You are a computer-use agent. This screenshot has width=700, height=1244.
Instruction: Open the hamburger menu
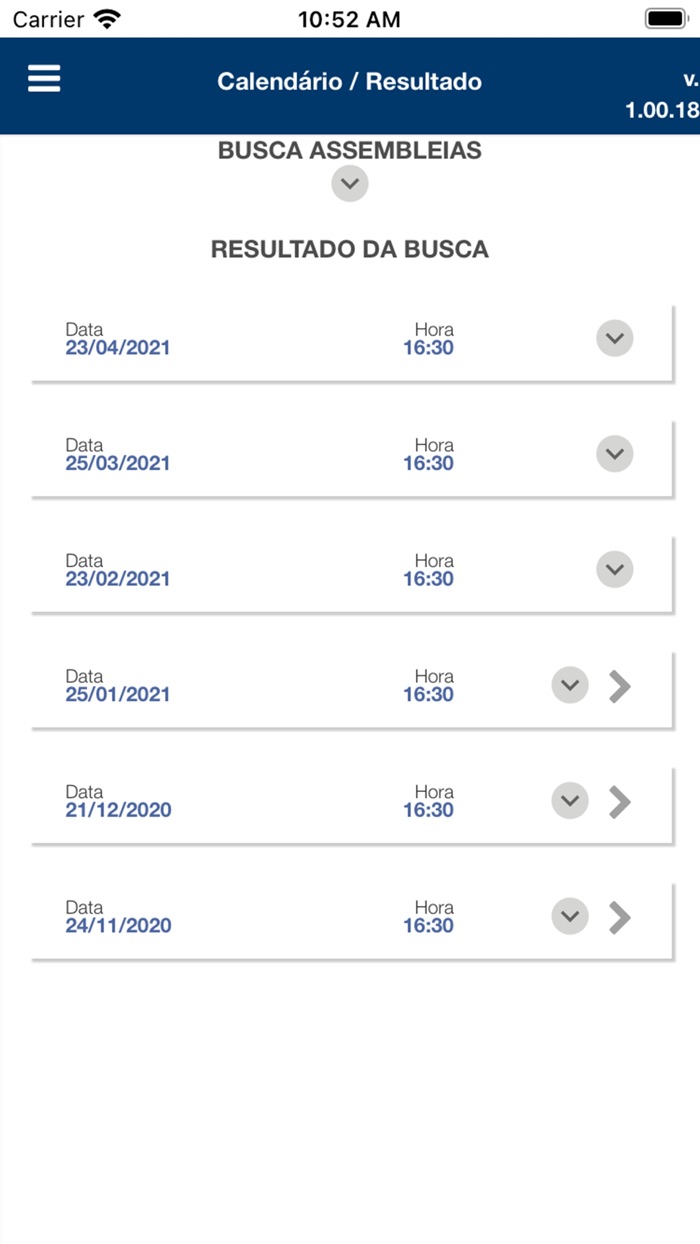click(44, 79)
